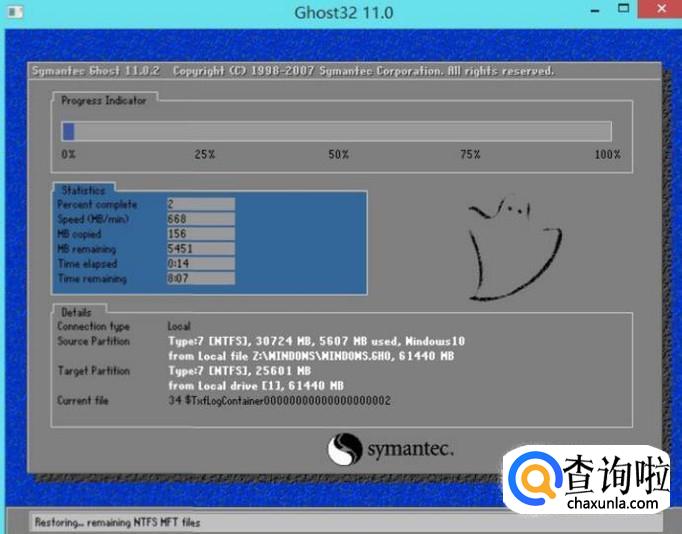This screenshot has width=682, height=534.
Task: Click the MB remaining label
Action: point(87,249)
